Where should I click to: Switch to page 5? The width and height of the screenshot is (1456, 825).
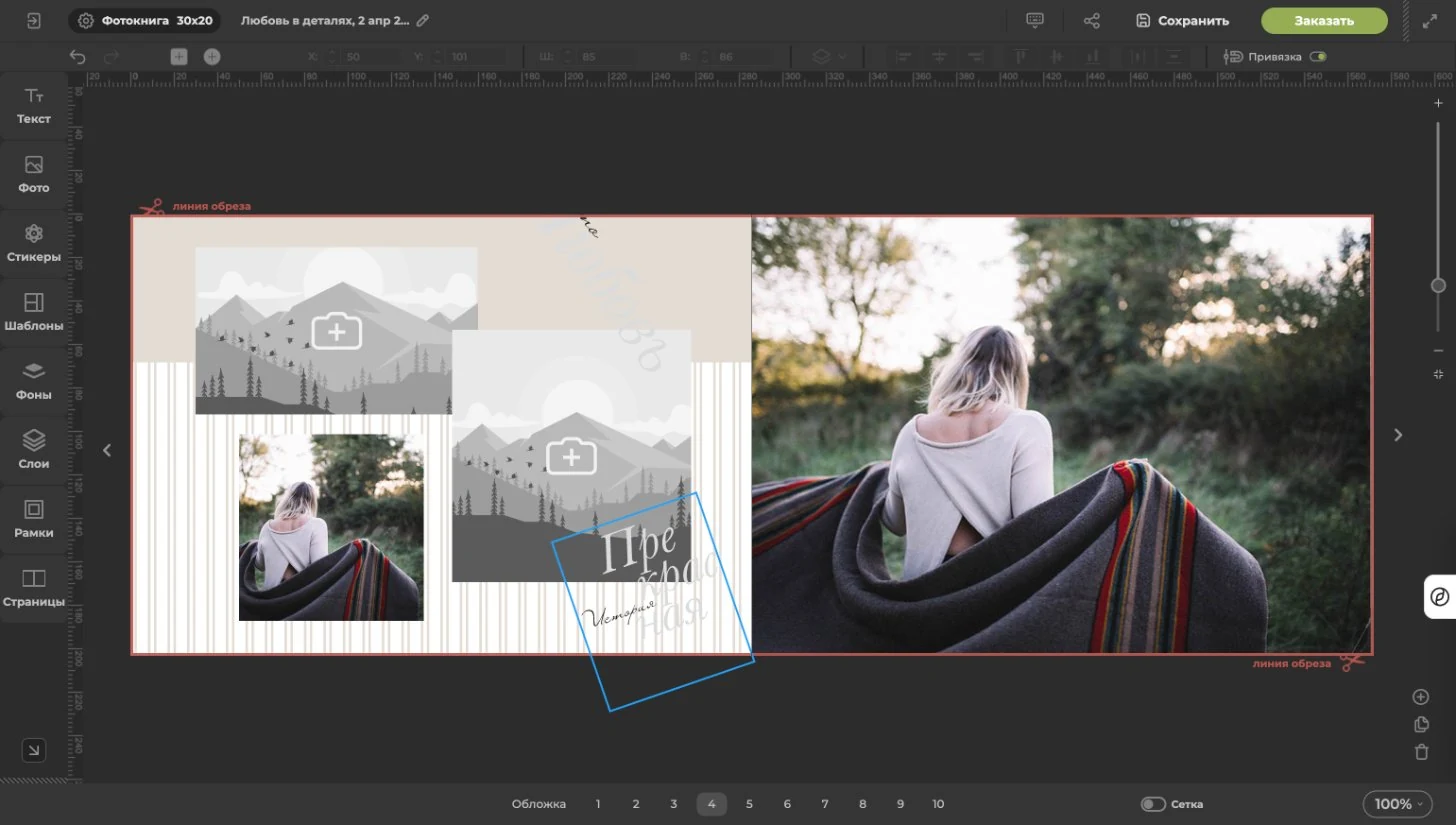coord(749,804)
